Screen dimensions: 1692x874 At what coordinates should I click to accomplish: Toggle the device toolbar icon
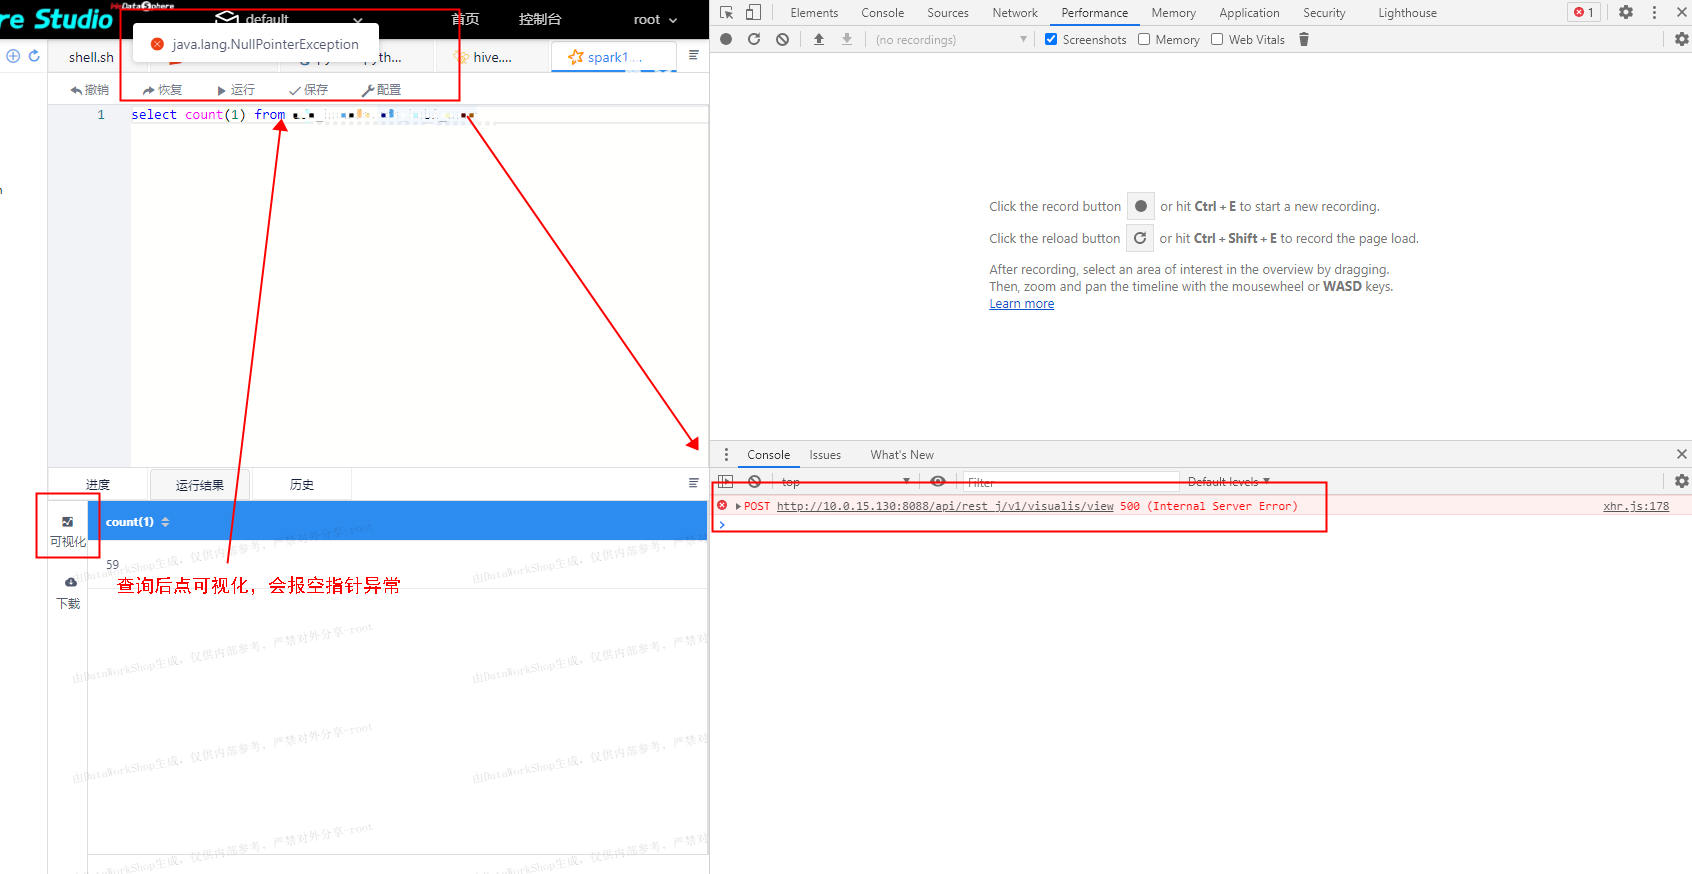pos(753,12)
